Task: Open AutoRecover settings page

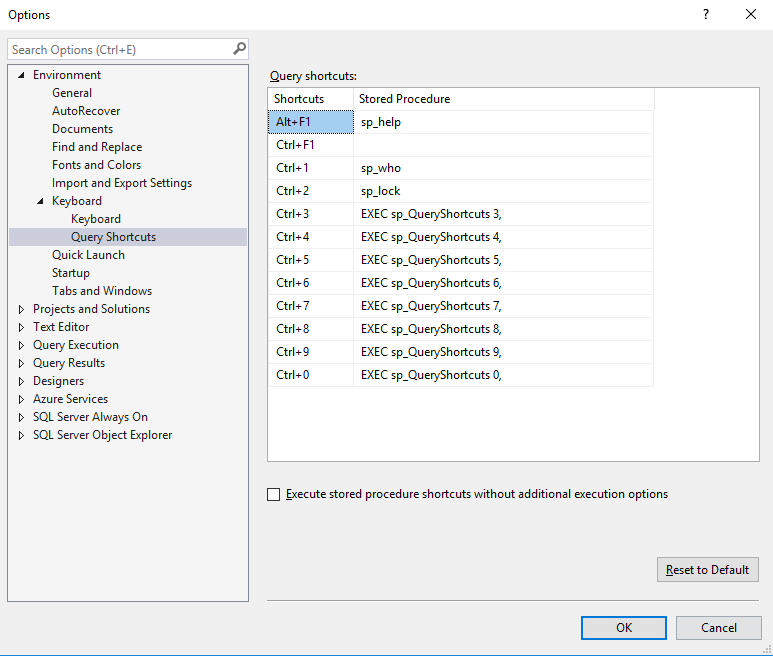Action: [x=86, y=111]
